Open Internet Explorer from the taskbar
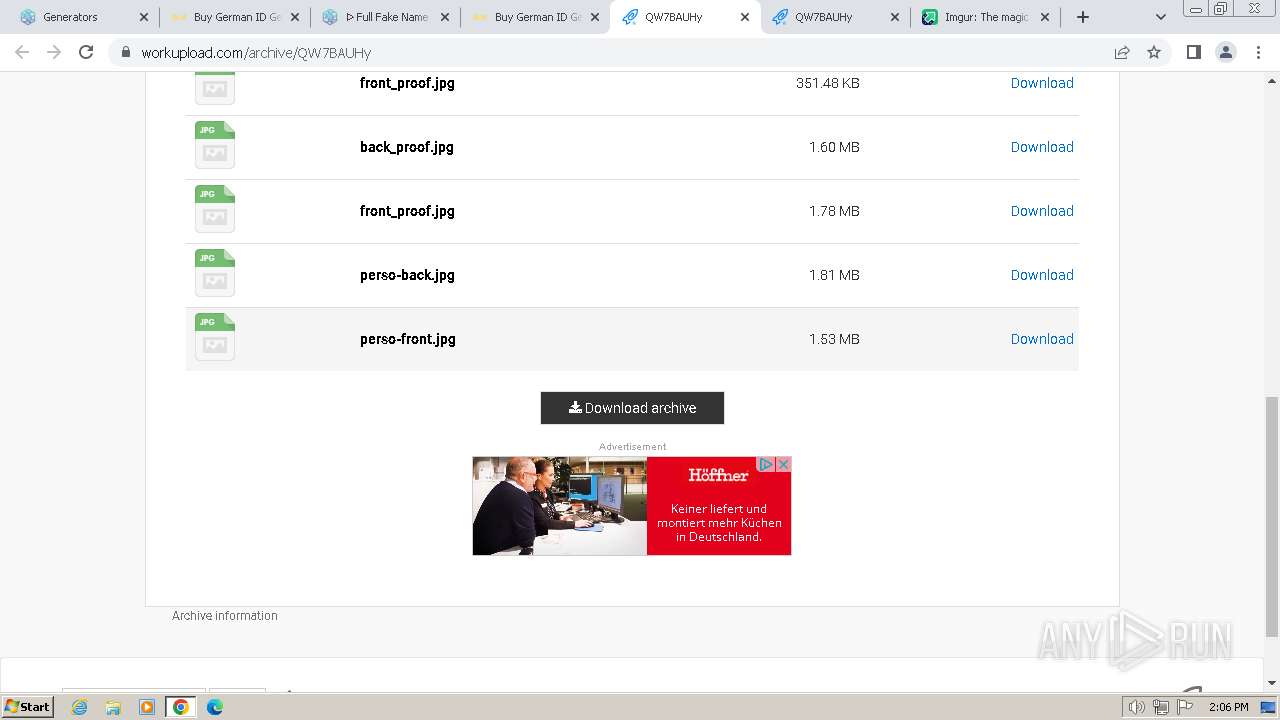Screen dimensions: 1280x720 (x=79, y=707)
